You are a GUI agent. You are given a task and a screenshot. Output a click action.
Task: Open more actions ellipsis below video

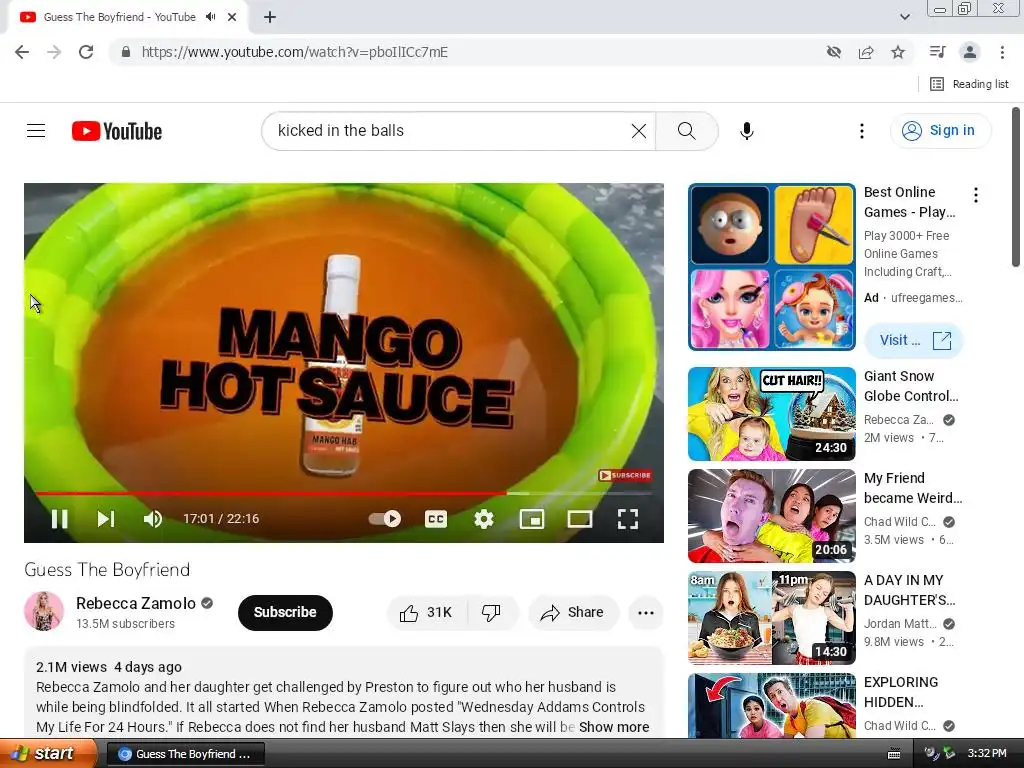click(x=646, y=613)
